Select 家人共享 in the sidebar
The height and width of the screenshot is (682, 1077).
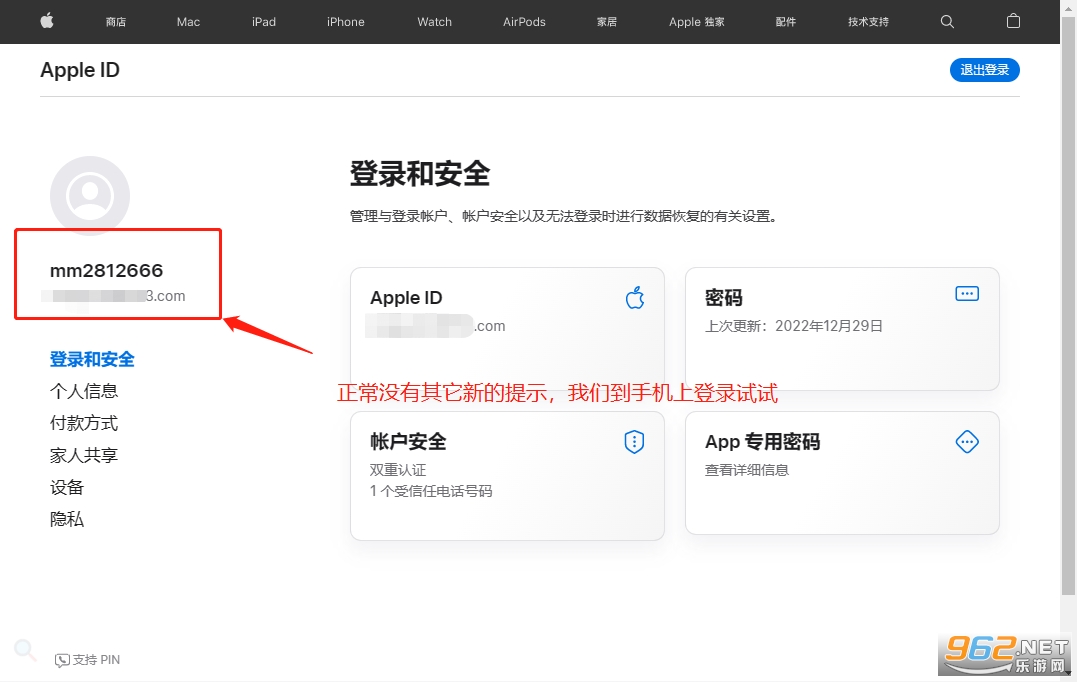(84, 455)
